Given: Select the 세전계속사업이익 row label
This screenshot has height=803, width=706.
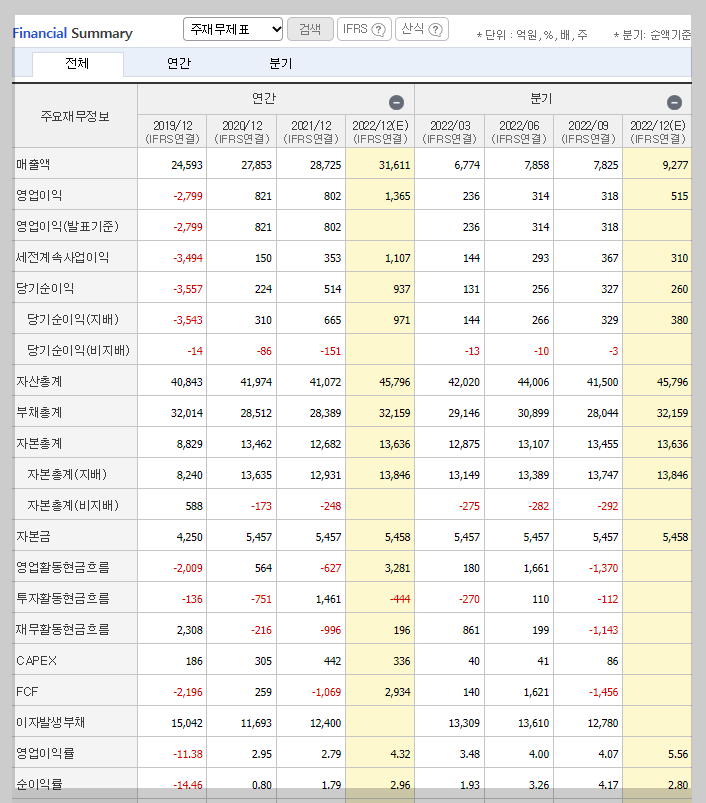Looking at the screenshot, I should (x=62, y=258).
